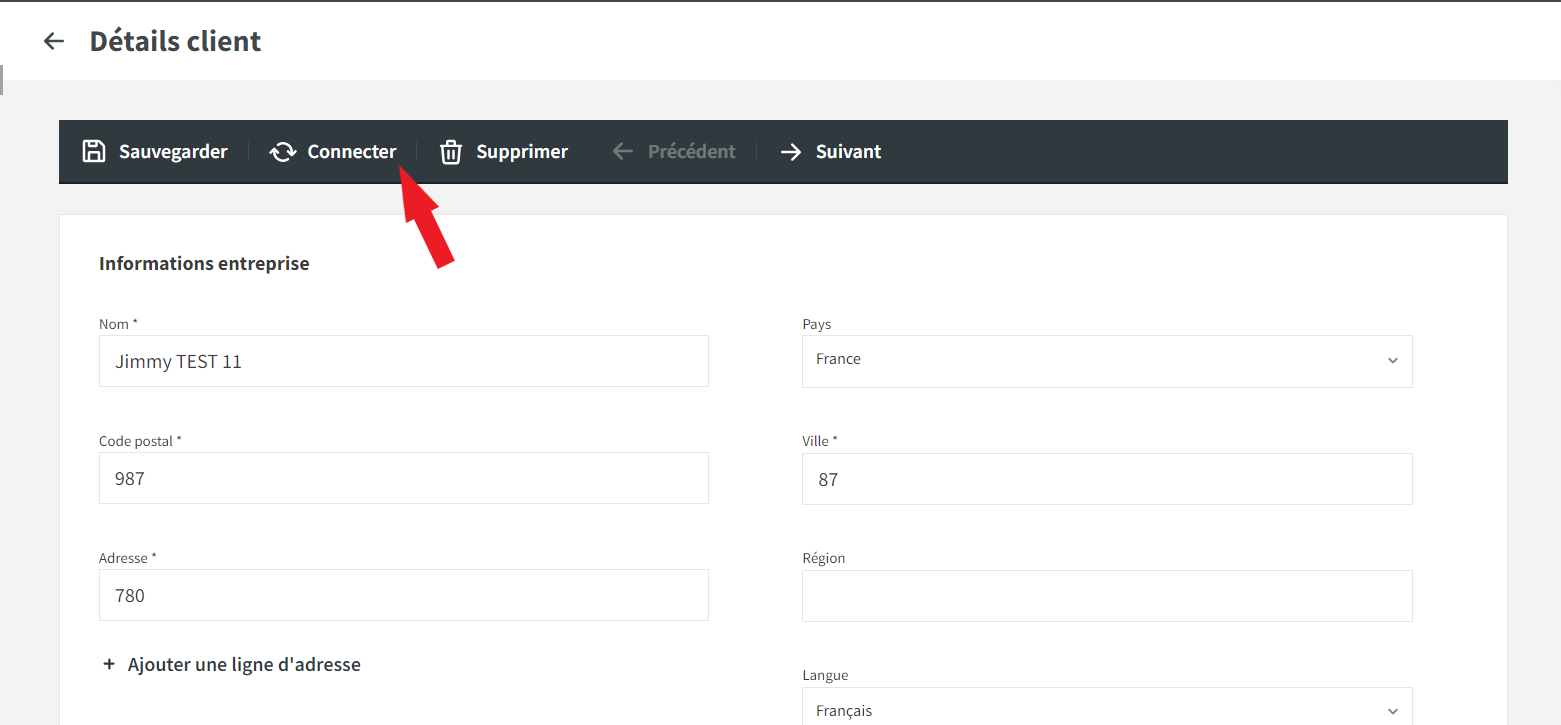The image size is (1561, 725).
Task: Click the Suivant right arrow icon
Action: [791, 152]
